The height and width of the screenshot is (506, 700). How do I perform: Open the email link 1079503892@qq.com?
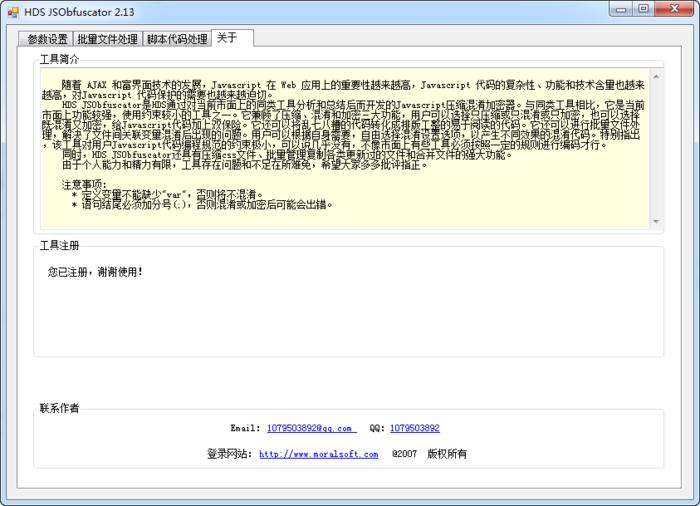pos(312,428)
